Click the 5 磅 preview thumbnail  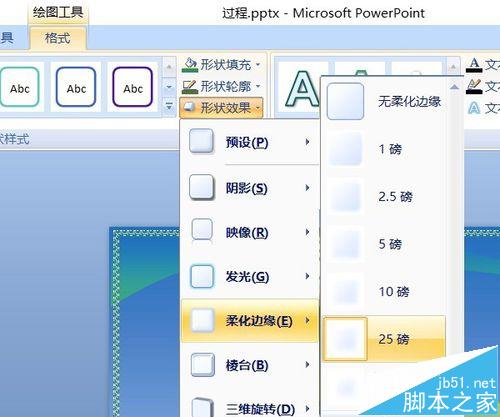(345, 244)
